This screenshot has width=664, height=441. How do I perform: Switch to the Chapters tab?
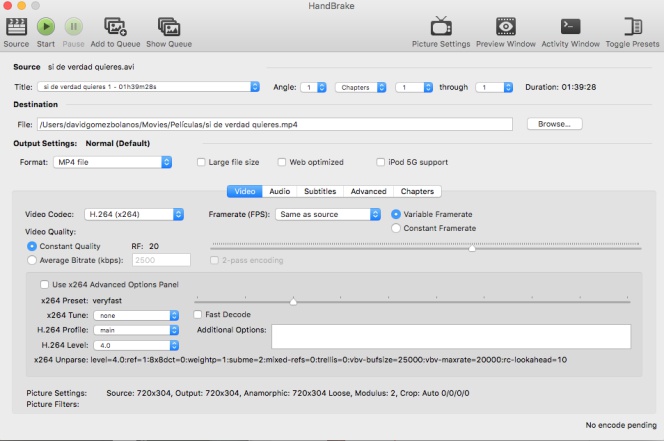[417, 191]
